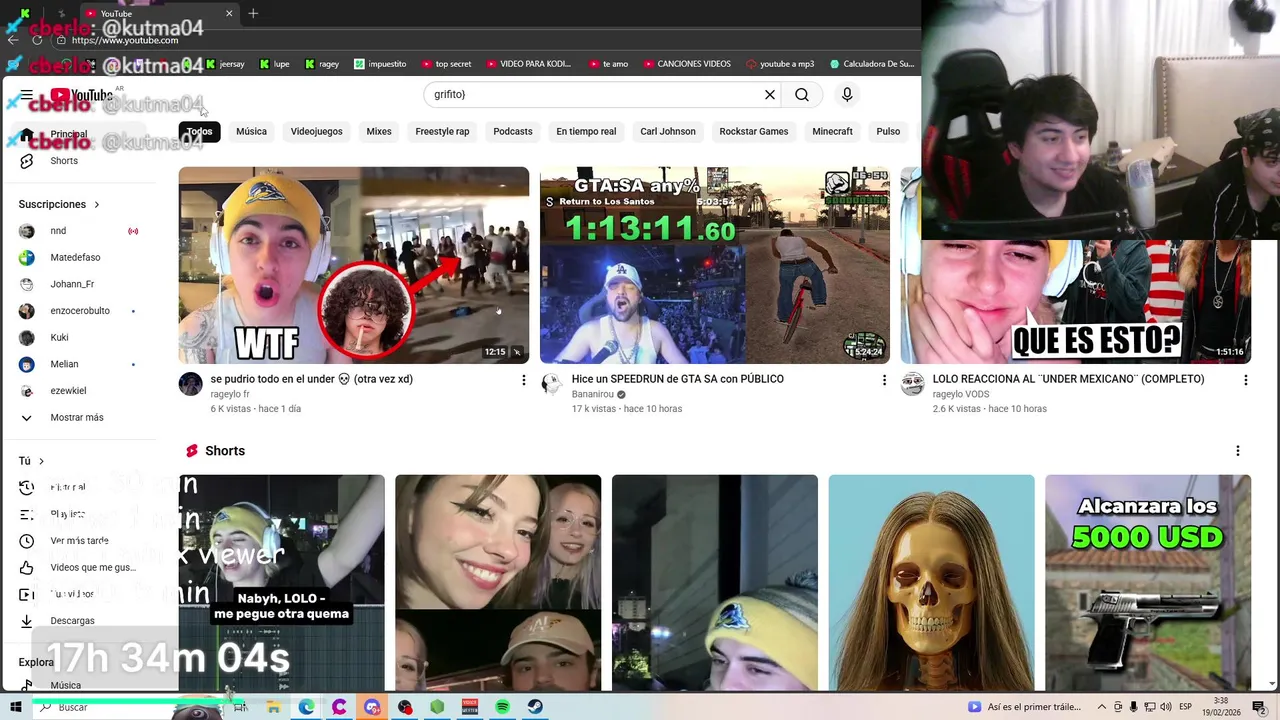Select the 'Rockstar Games' filter chip
This screenshot has height=720, width=1280.
tap(754, 132)
